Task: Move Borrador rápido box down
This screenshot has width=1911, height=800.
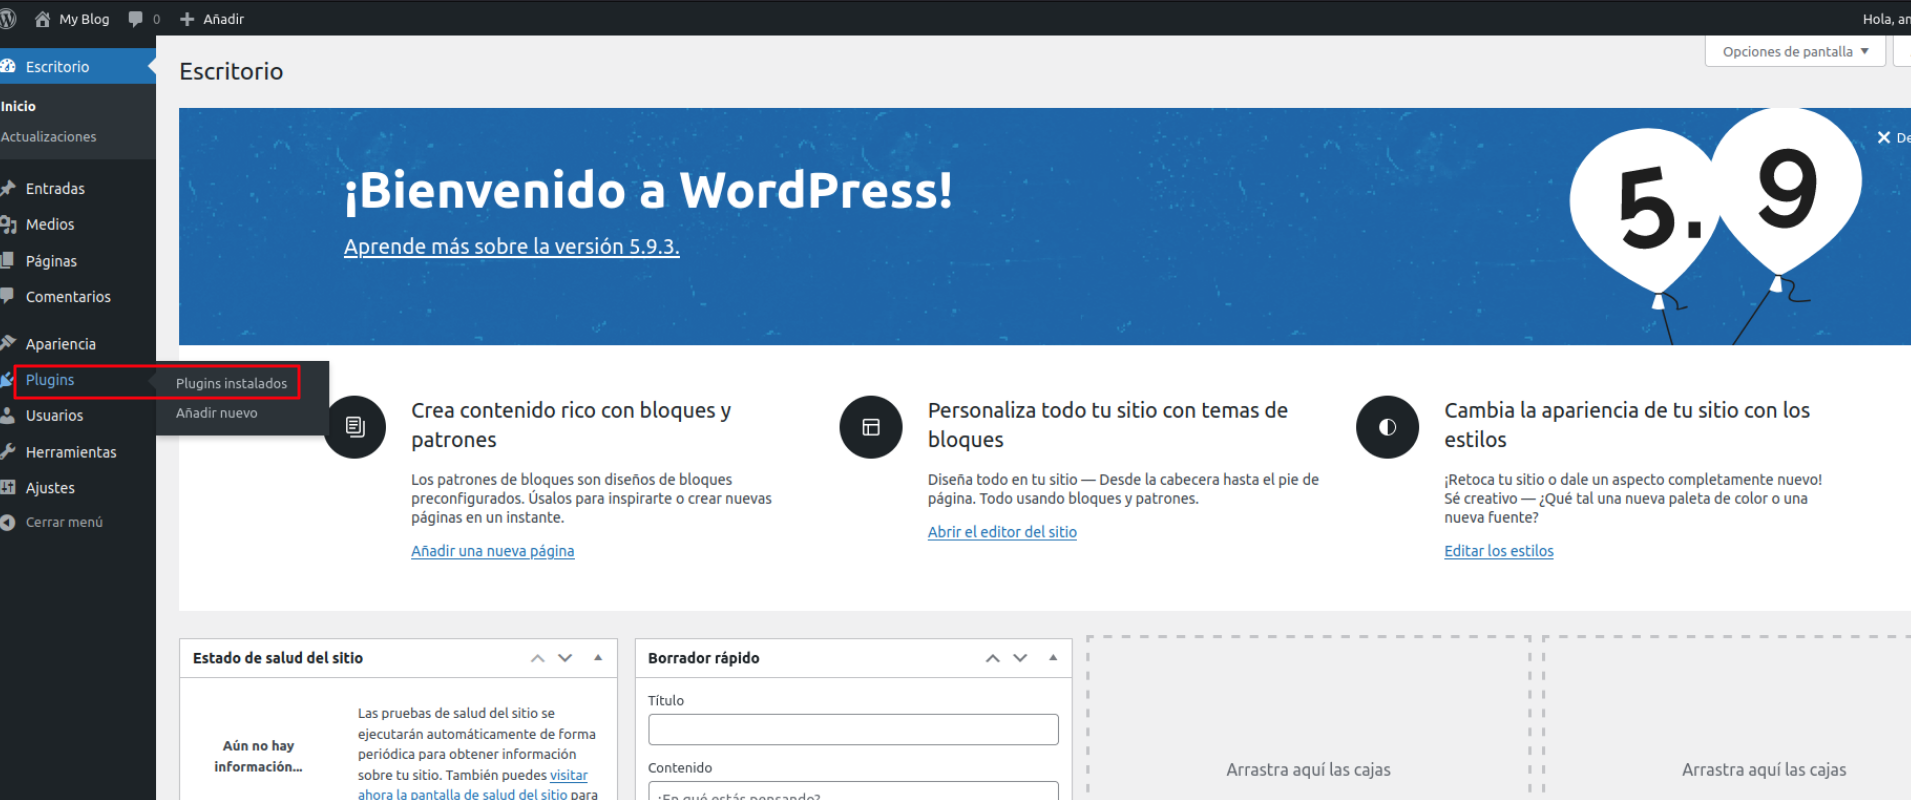Action: pos(1020,658)
